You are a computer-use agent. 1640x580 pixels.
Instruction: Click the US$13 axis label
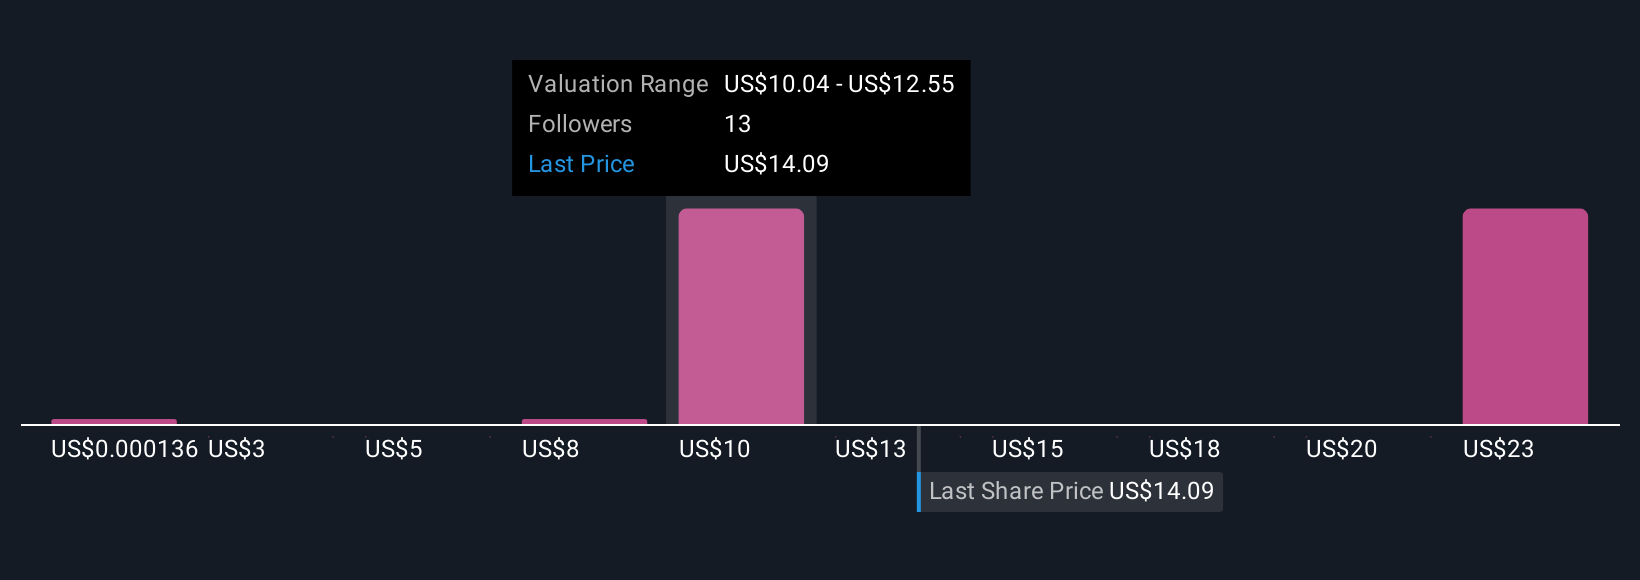click(x=871, y=449)
